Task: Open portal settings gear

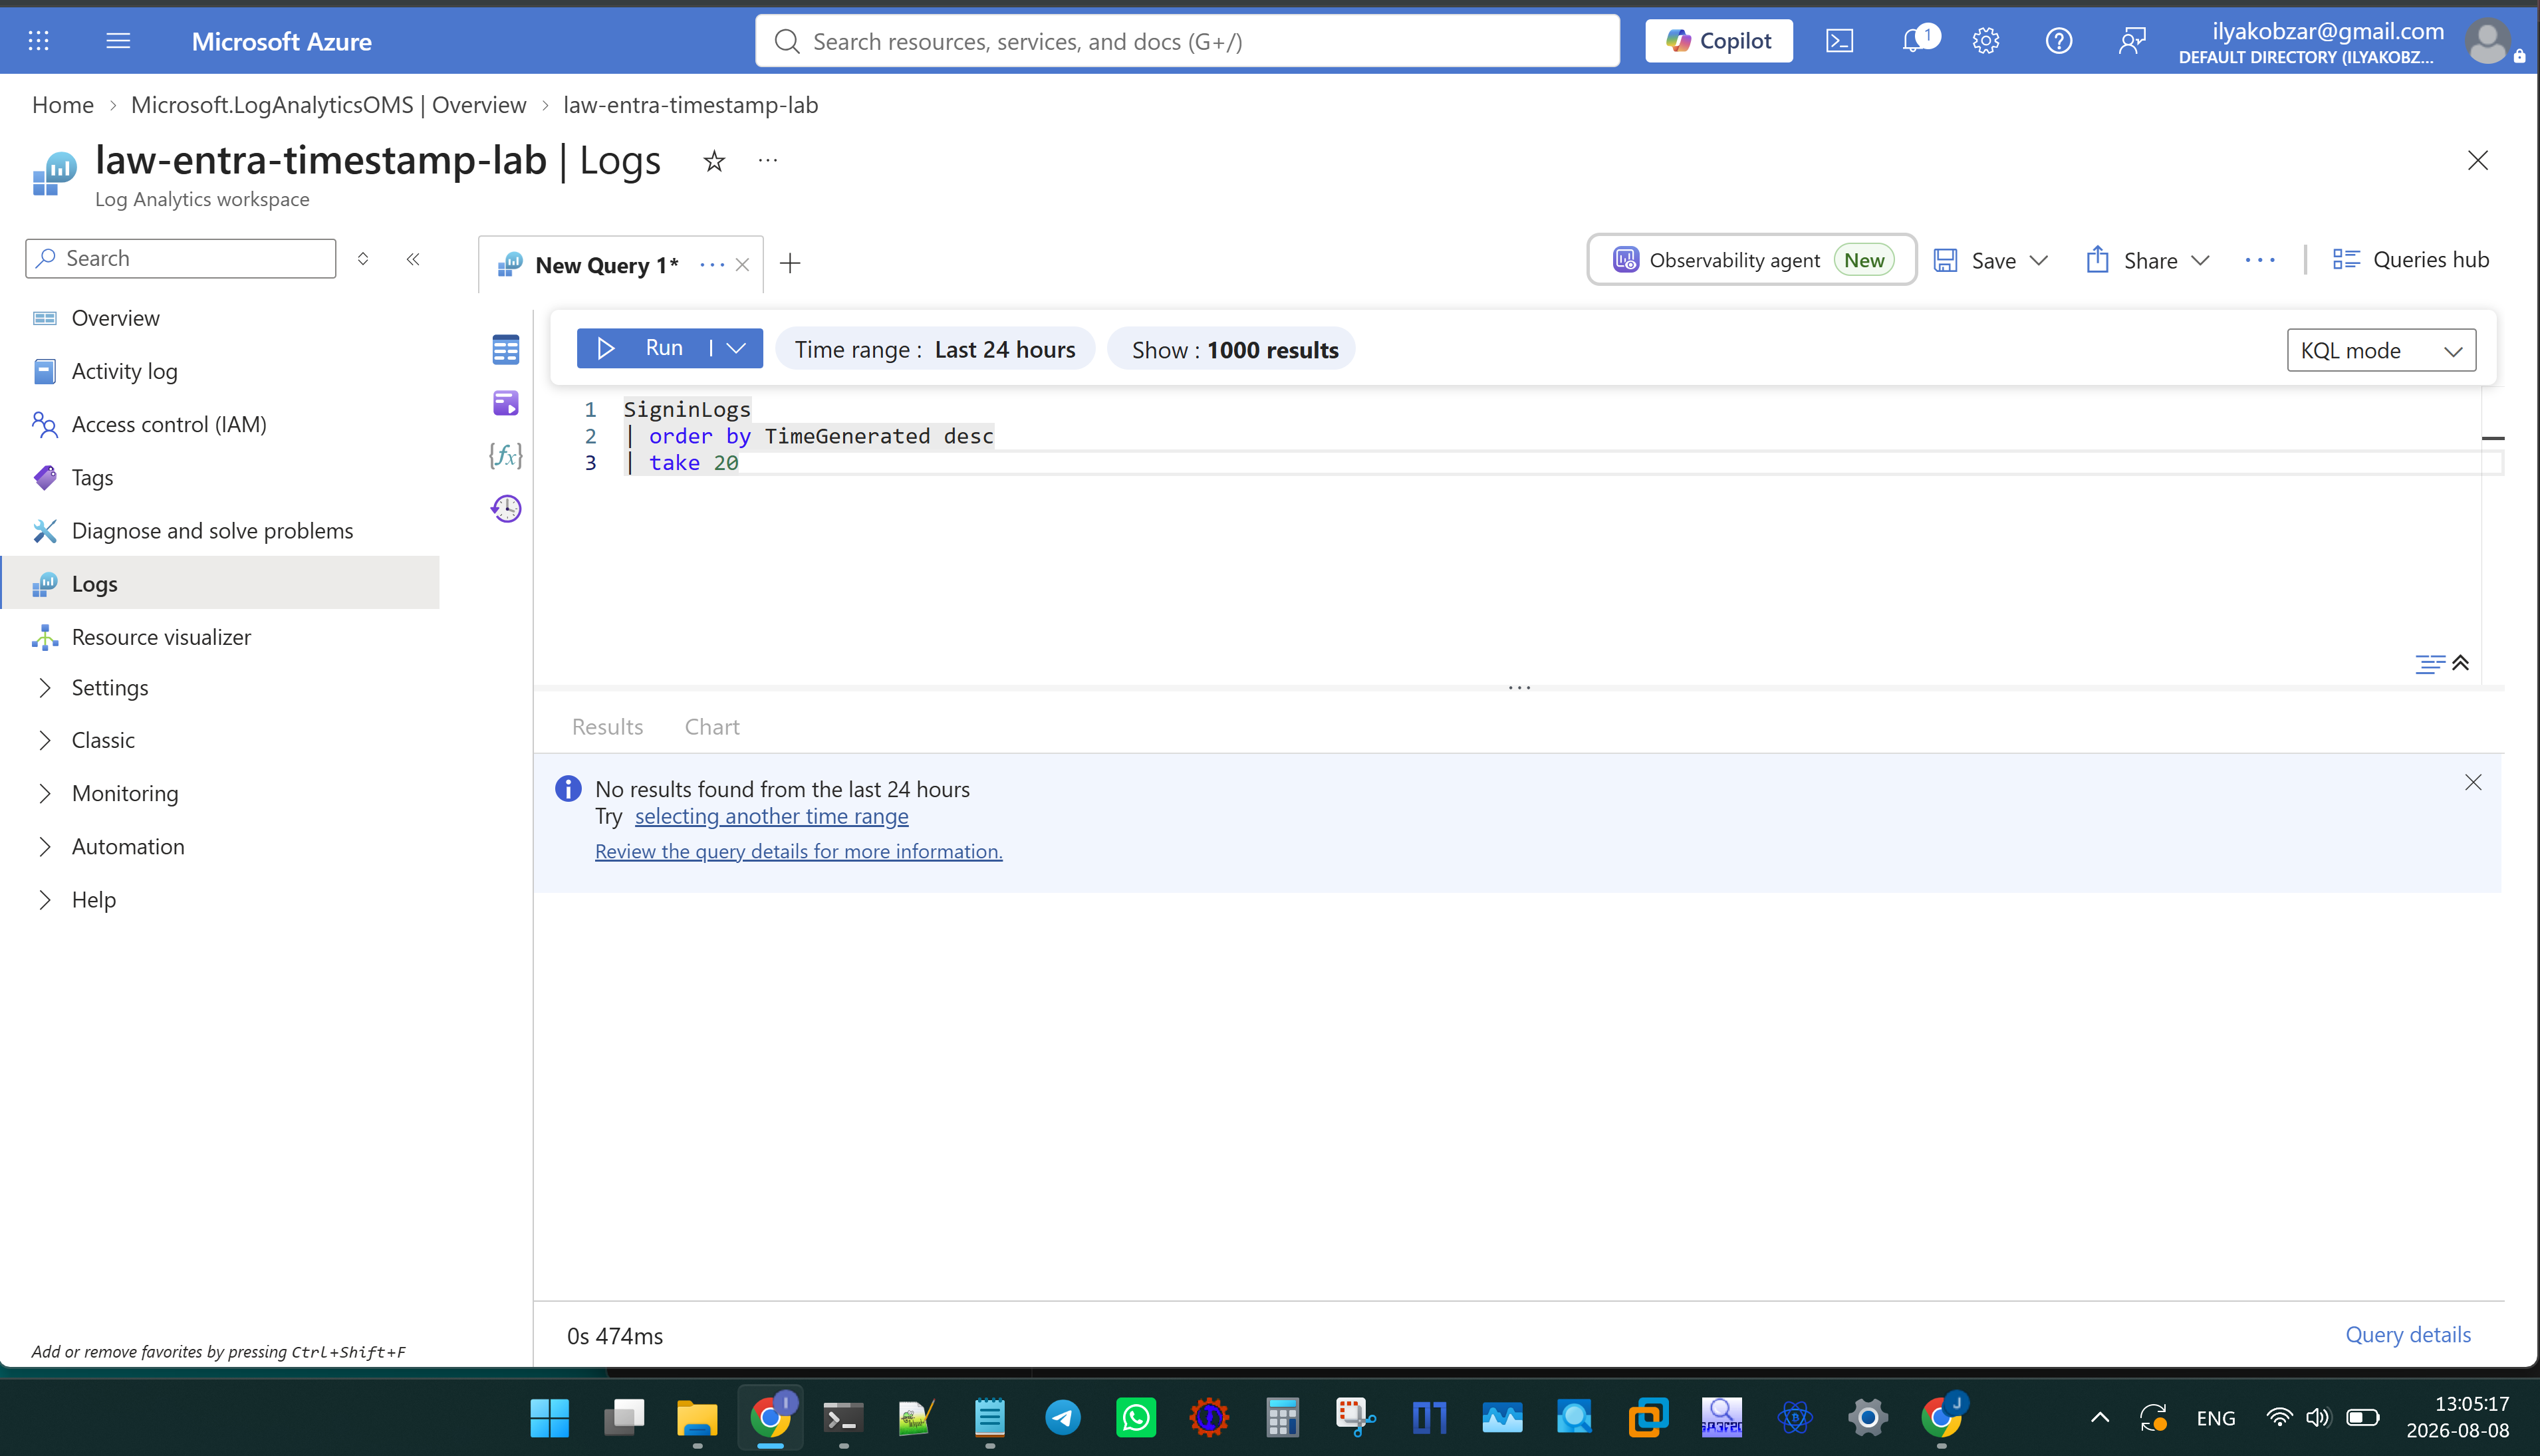Action: pyautogui.click(x=1986, y=41)
